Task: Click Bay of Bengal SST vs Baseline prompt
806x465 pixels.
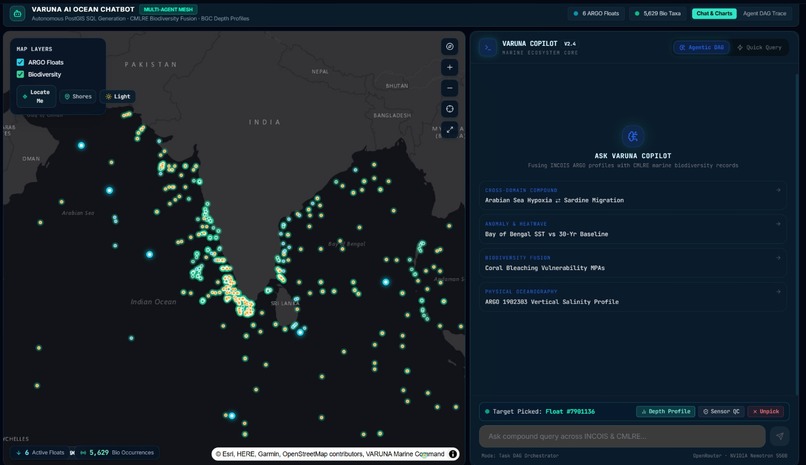Action: pyautogui.click(x=633, y=229)
